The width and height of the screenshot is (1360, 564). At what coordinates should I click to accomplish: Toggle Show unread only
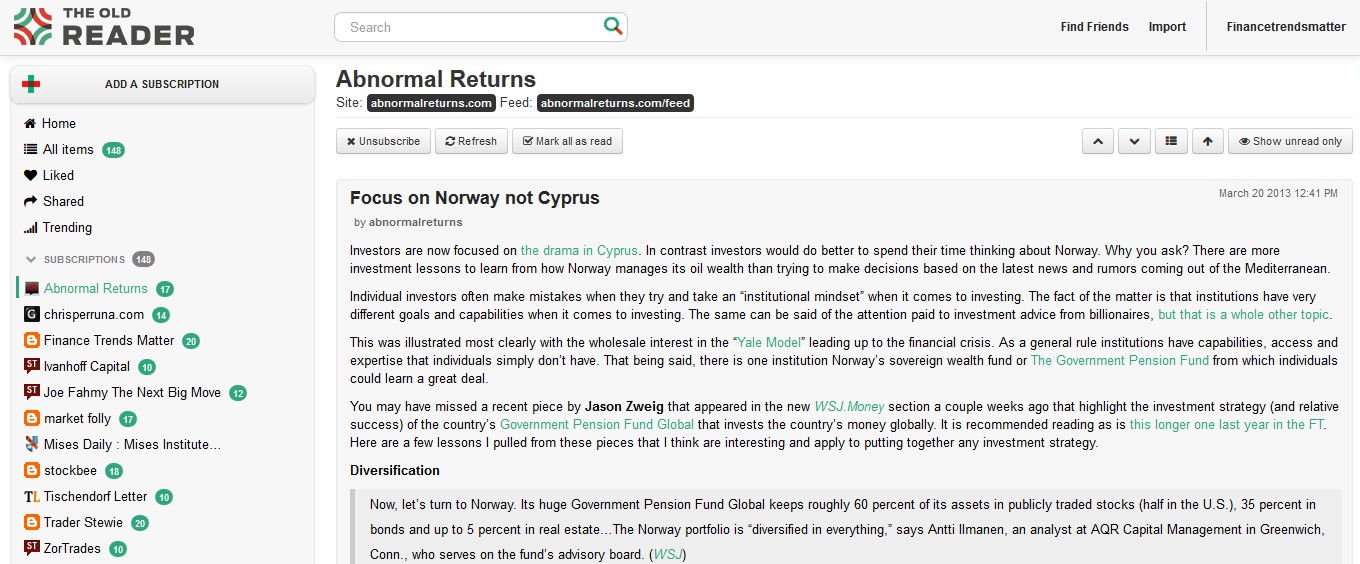tap(1290, 141)
